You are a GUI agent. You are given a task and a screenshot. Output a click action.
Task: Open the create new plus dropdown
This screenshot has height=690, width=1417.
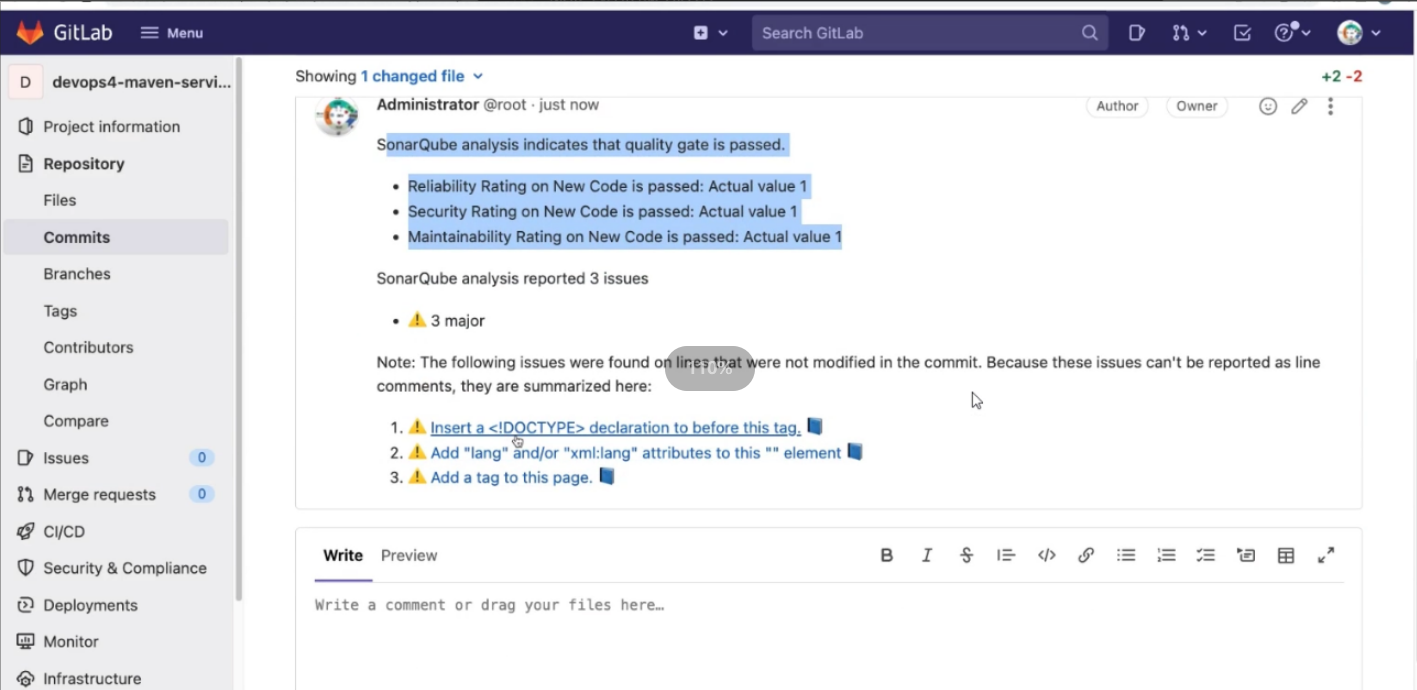[710, 33]
